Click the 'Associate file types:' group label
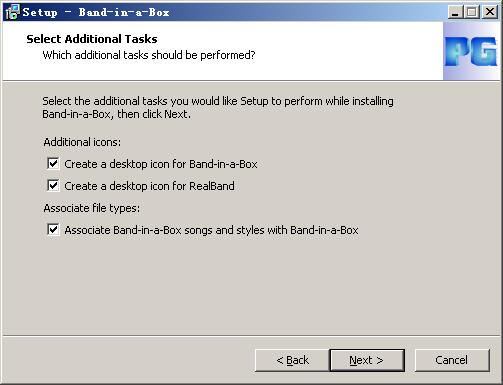Image resolution: width=503 pixels, height=385 pixels. coord(92,208)
